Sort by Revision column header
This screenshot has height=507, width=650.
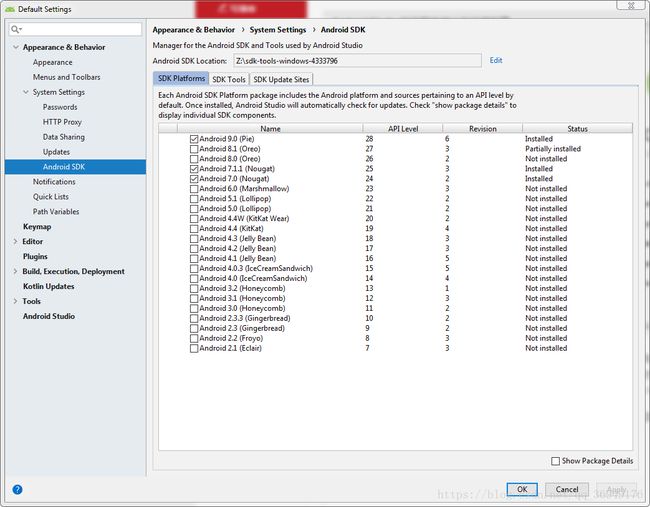(483, 129)
